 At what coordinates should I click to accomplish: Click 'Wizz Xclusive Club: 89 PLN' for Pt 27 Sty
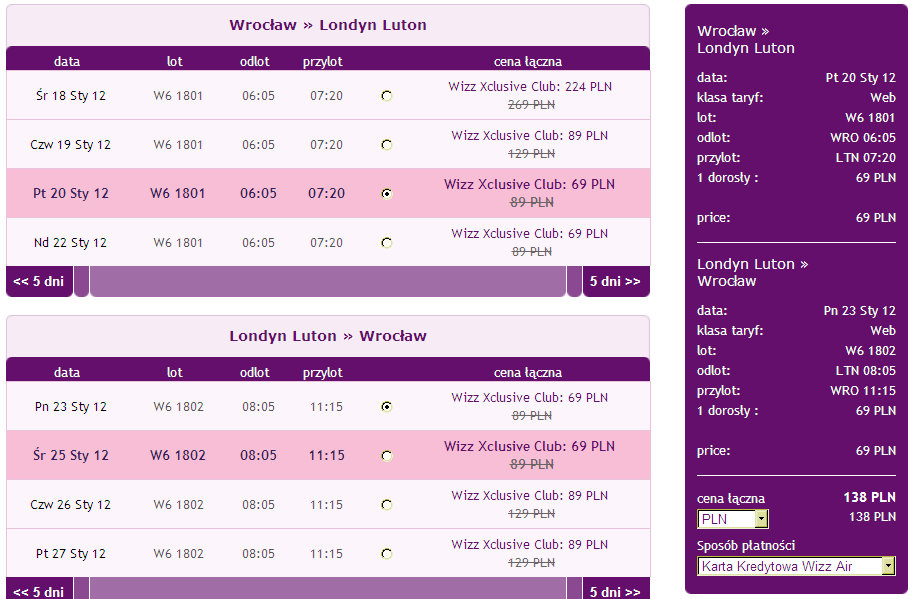530,545
